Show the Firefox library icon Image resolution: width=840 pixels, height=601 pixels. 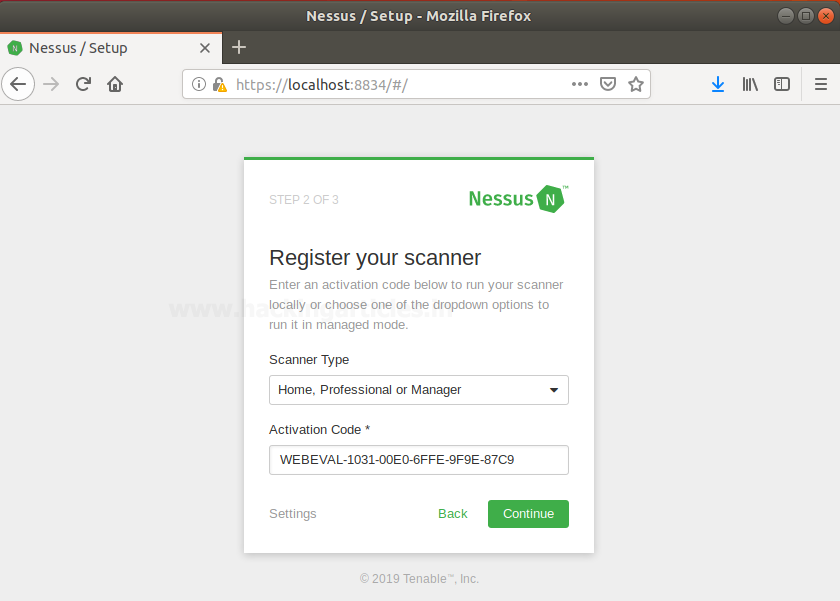750,84
